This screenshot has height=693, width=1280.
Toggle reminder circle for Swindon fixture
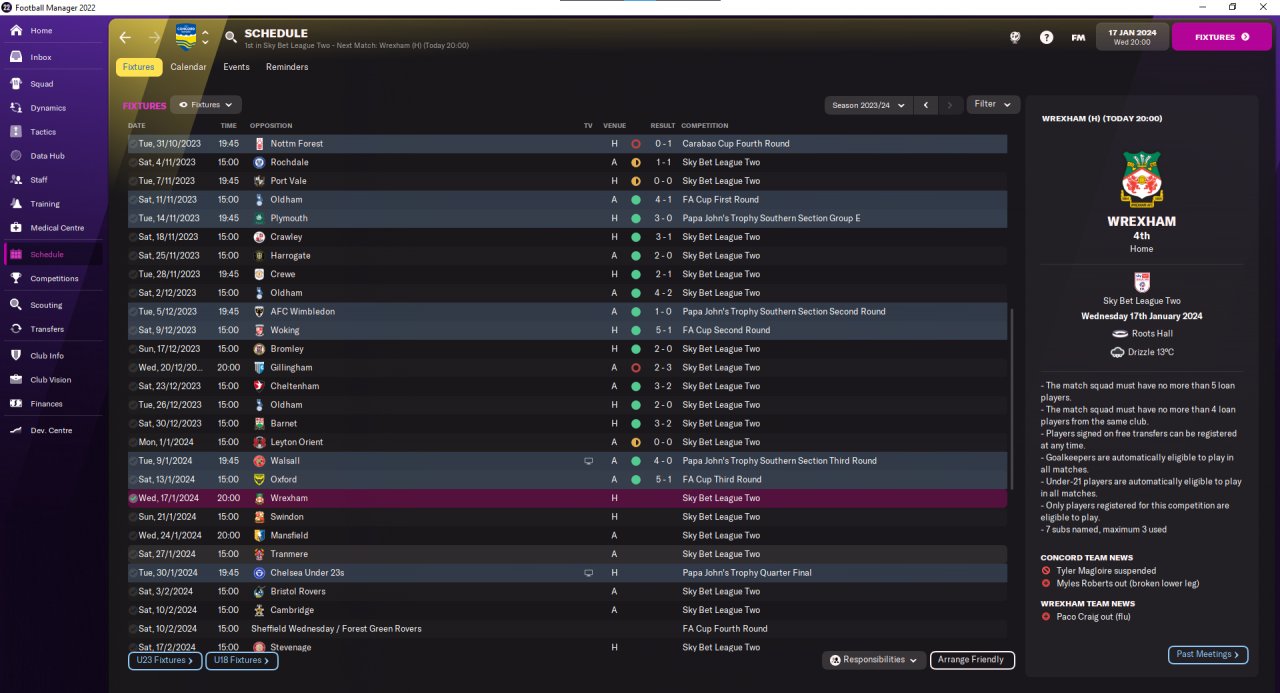tap(133, 517)
